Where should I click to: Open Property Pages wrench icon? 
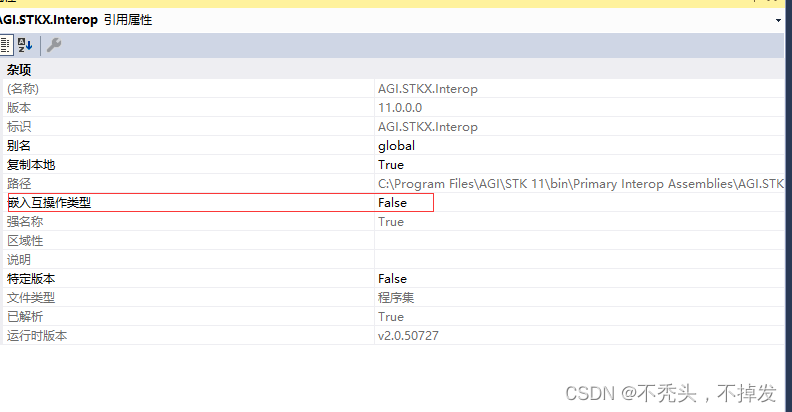[54, 45]
